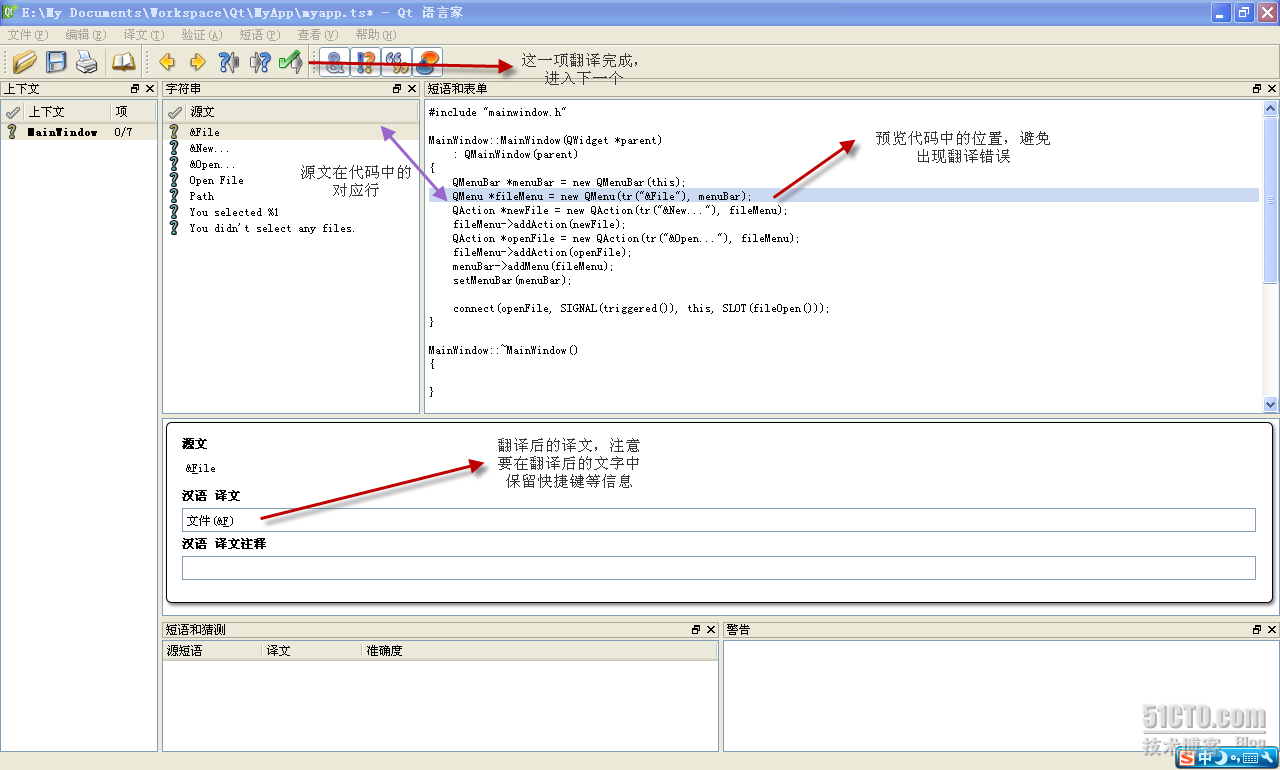This screenshot has width=1280, height=770.
Task: Open the 帮助(H) menu
Action: pyautogui.click(x=375, y=35)
